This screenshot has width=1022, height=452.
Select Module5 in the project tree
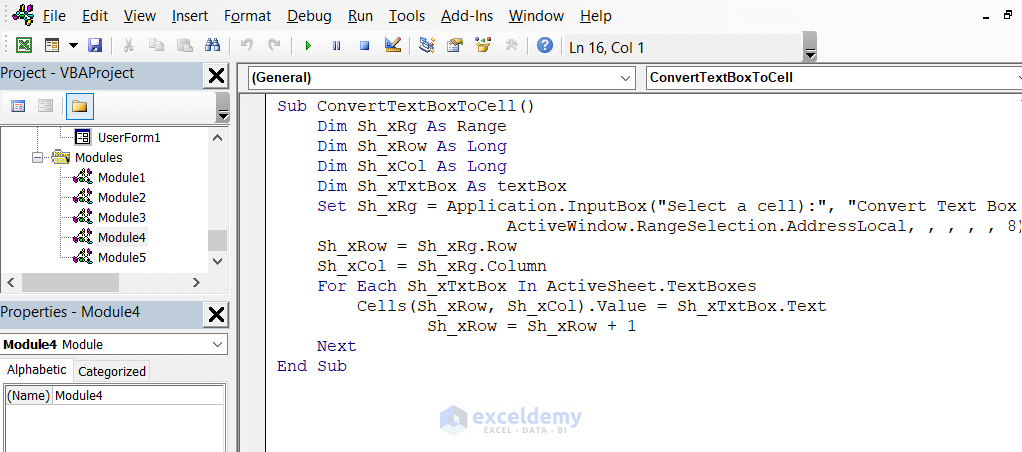(x=121, y=257)
